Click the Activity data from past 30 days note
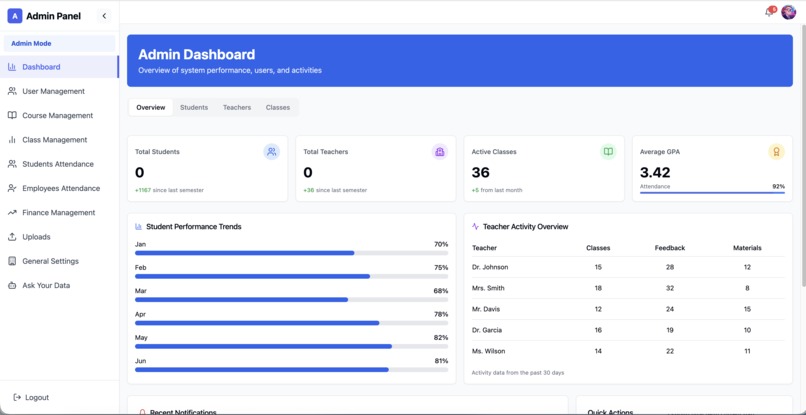Screen dimensions: 806x415 point(518,372)
